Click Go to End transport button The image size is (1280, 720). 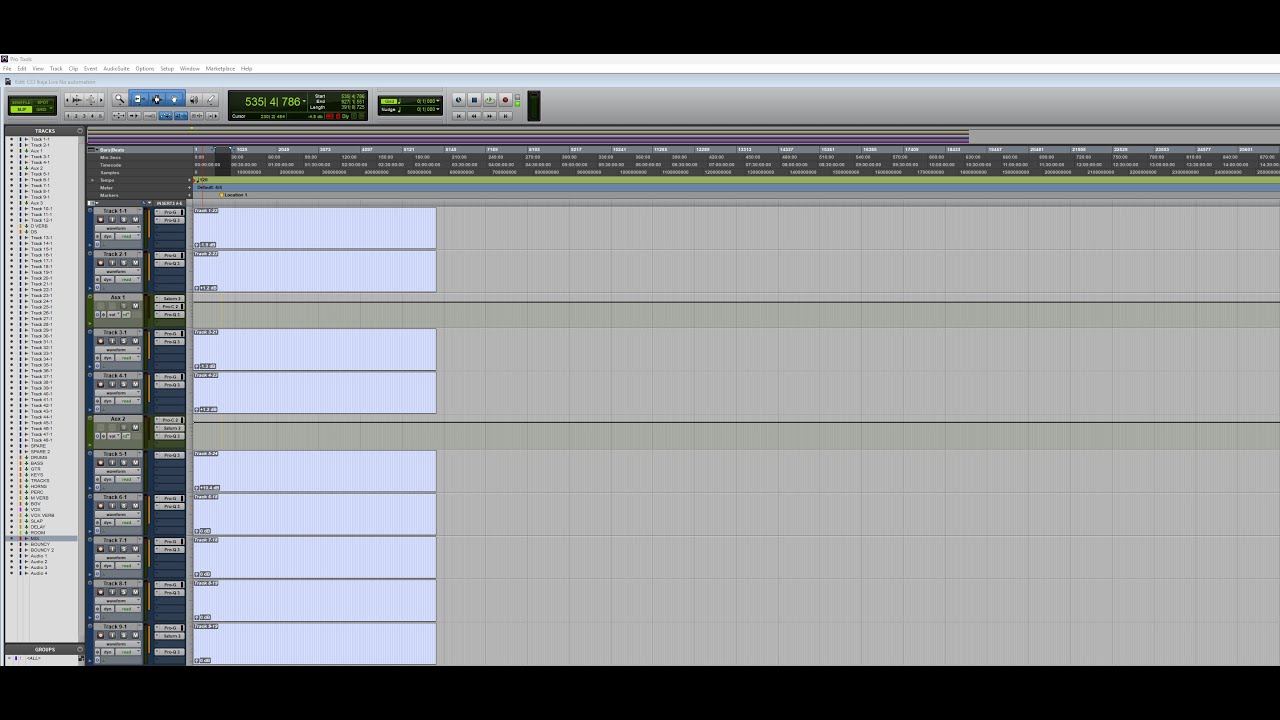pos(505,115)
